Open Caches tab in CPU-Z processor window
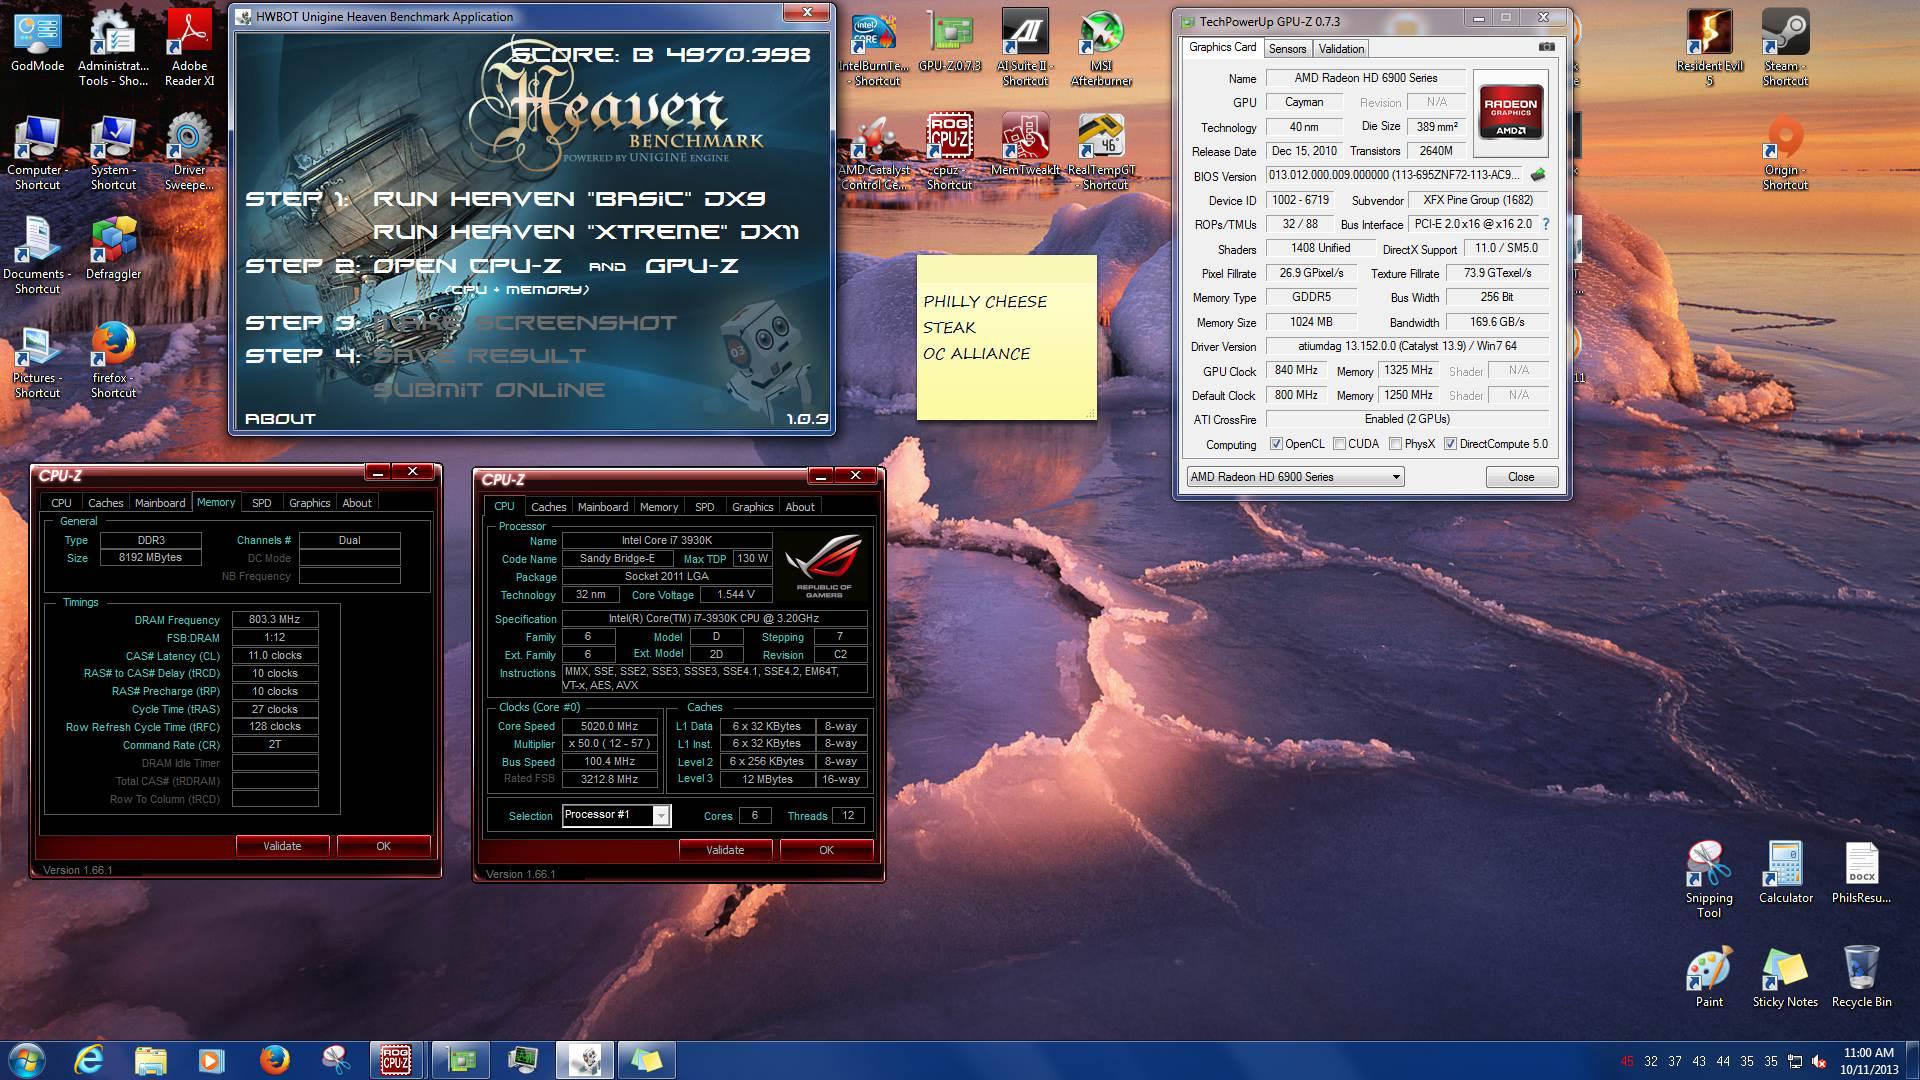 (548, 507)
